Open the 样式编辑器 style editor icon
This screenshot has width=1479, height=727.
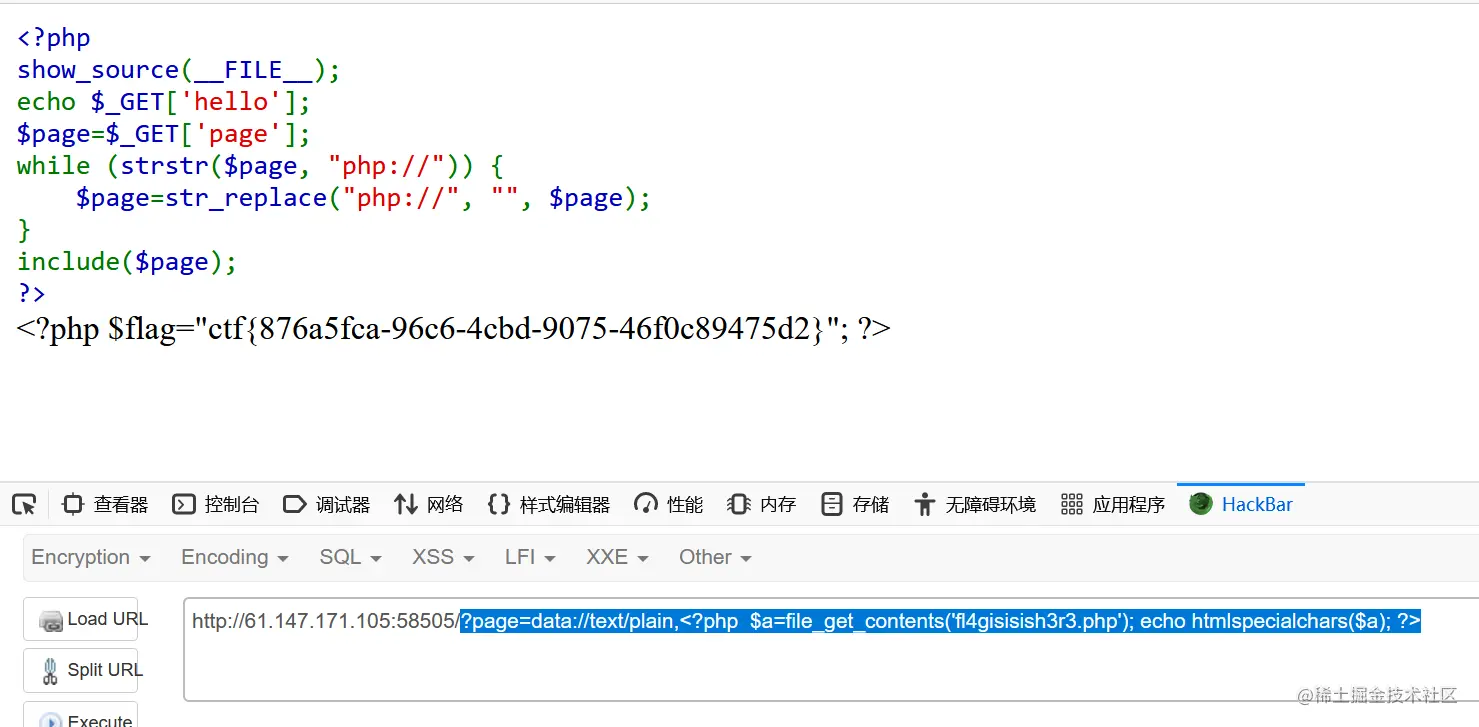click(498, 504)
